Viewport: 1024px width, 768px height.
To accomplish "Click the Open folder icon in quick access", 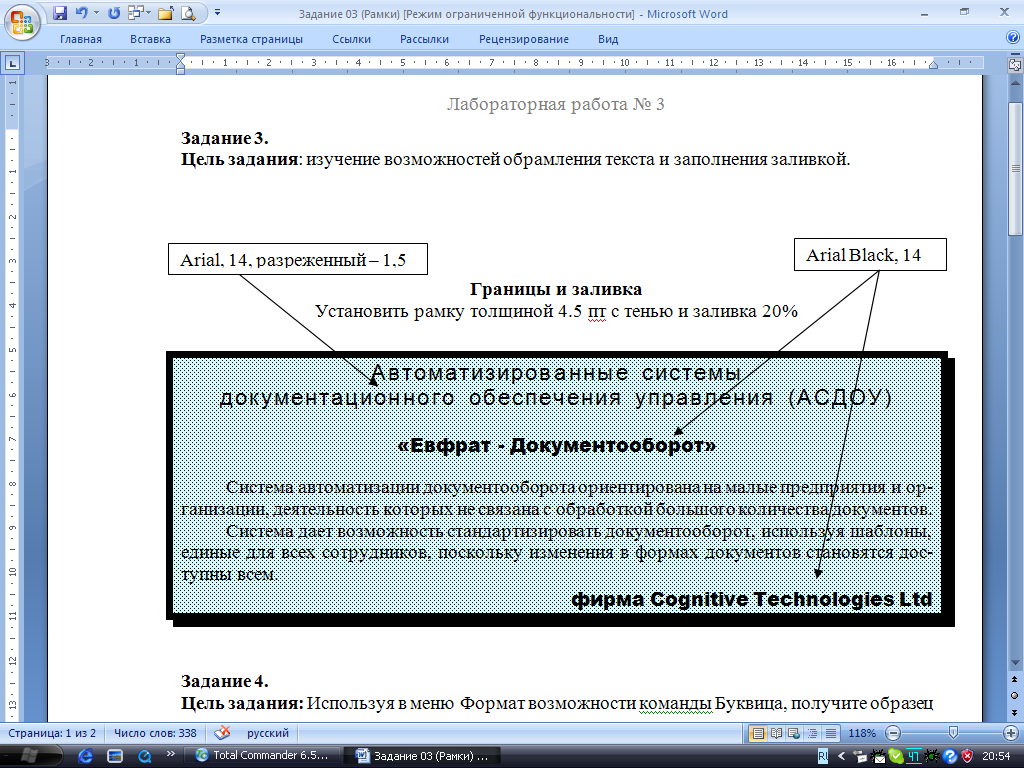I will click(x=165, y=13).
